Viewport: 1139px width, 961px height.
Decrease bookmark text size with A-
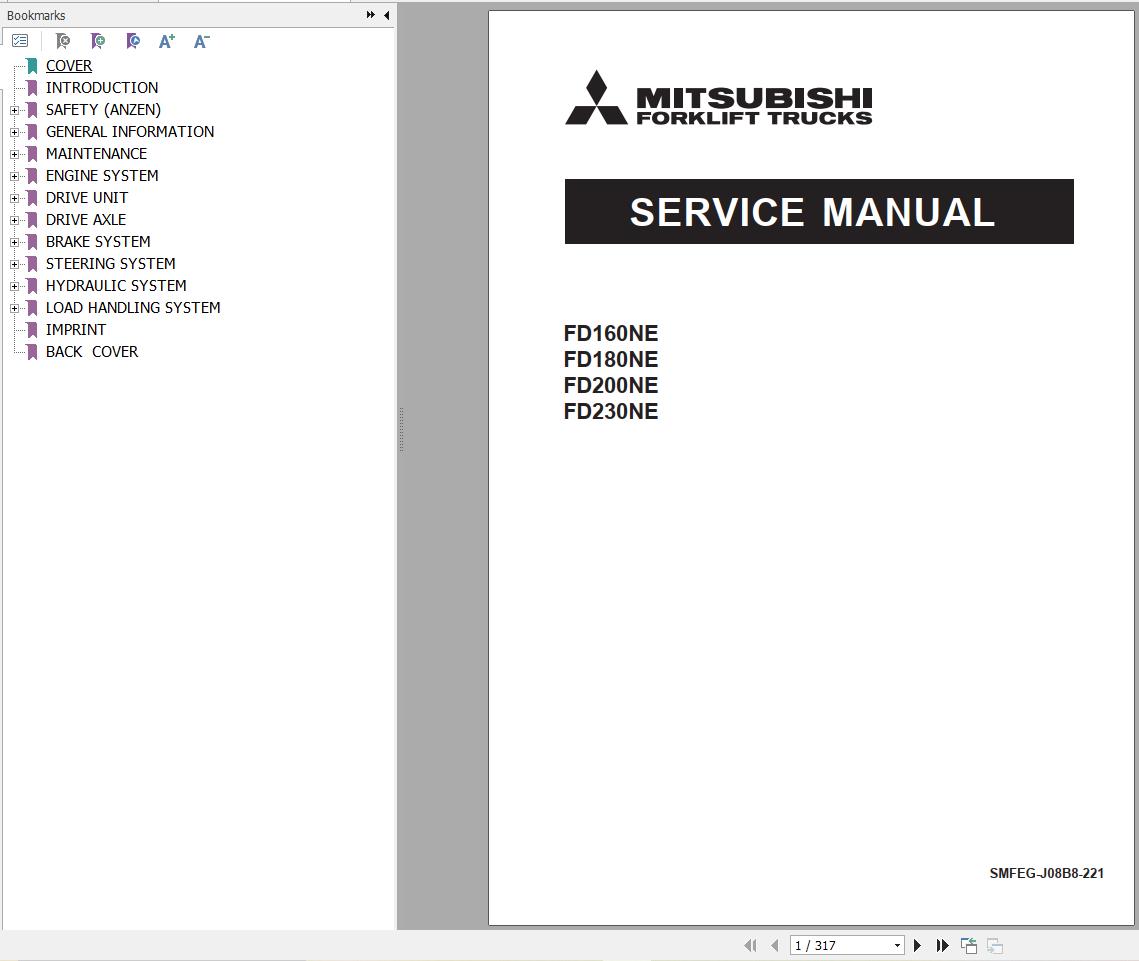pyautogui.click(x=202, y=41)
